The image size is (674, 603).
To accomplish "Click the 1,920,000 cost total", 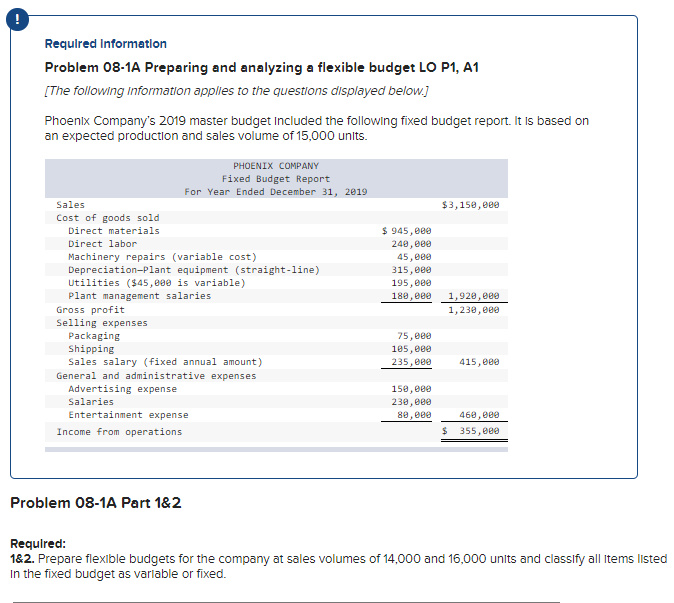I will tap(474, 296).
